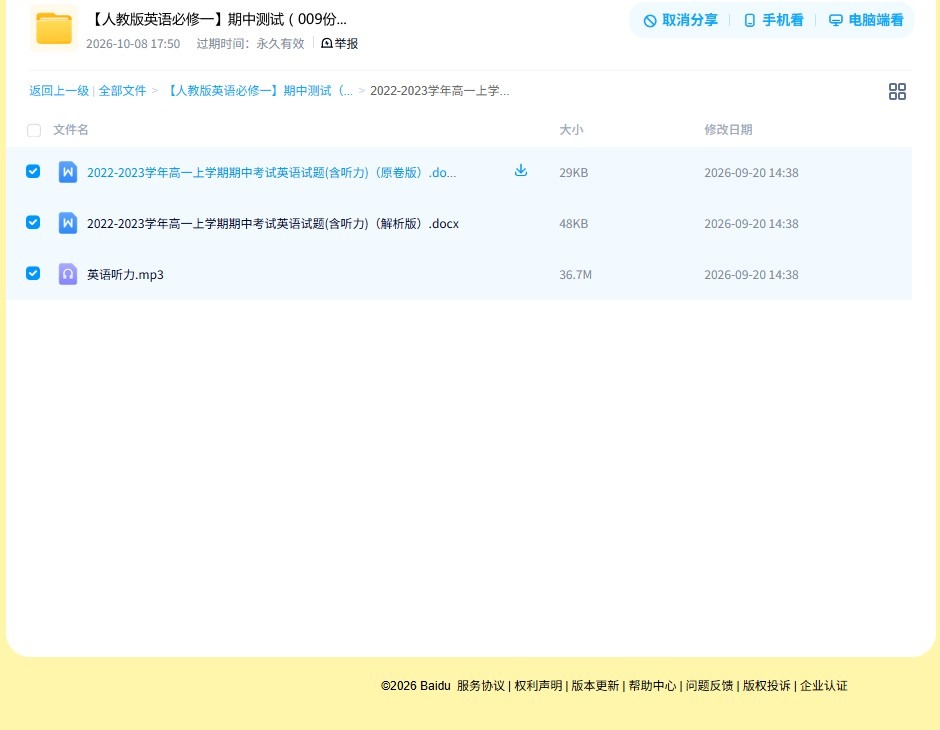Click Word icon of 解析版 document
The width and height of the screenshot is (940, 730).
click(x=68, y=223)
